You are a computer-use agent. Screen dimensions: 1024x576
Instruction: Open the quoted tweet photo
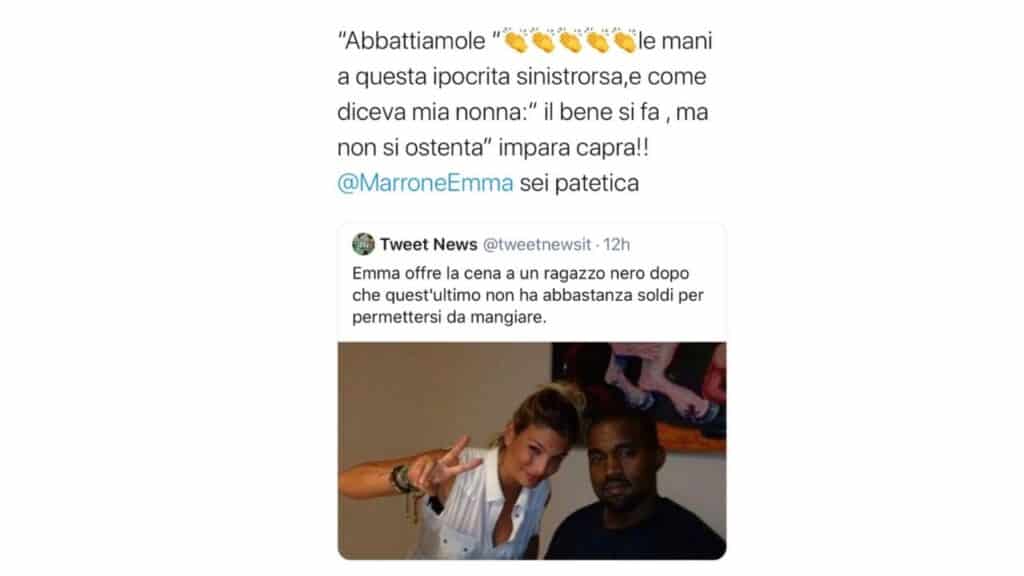tap(532, 451)
